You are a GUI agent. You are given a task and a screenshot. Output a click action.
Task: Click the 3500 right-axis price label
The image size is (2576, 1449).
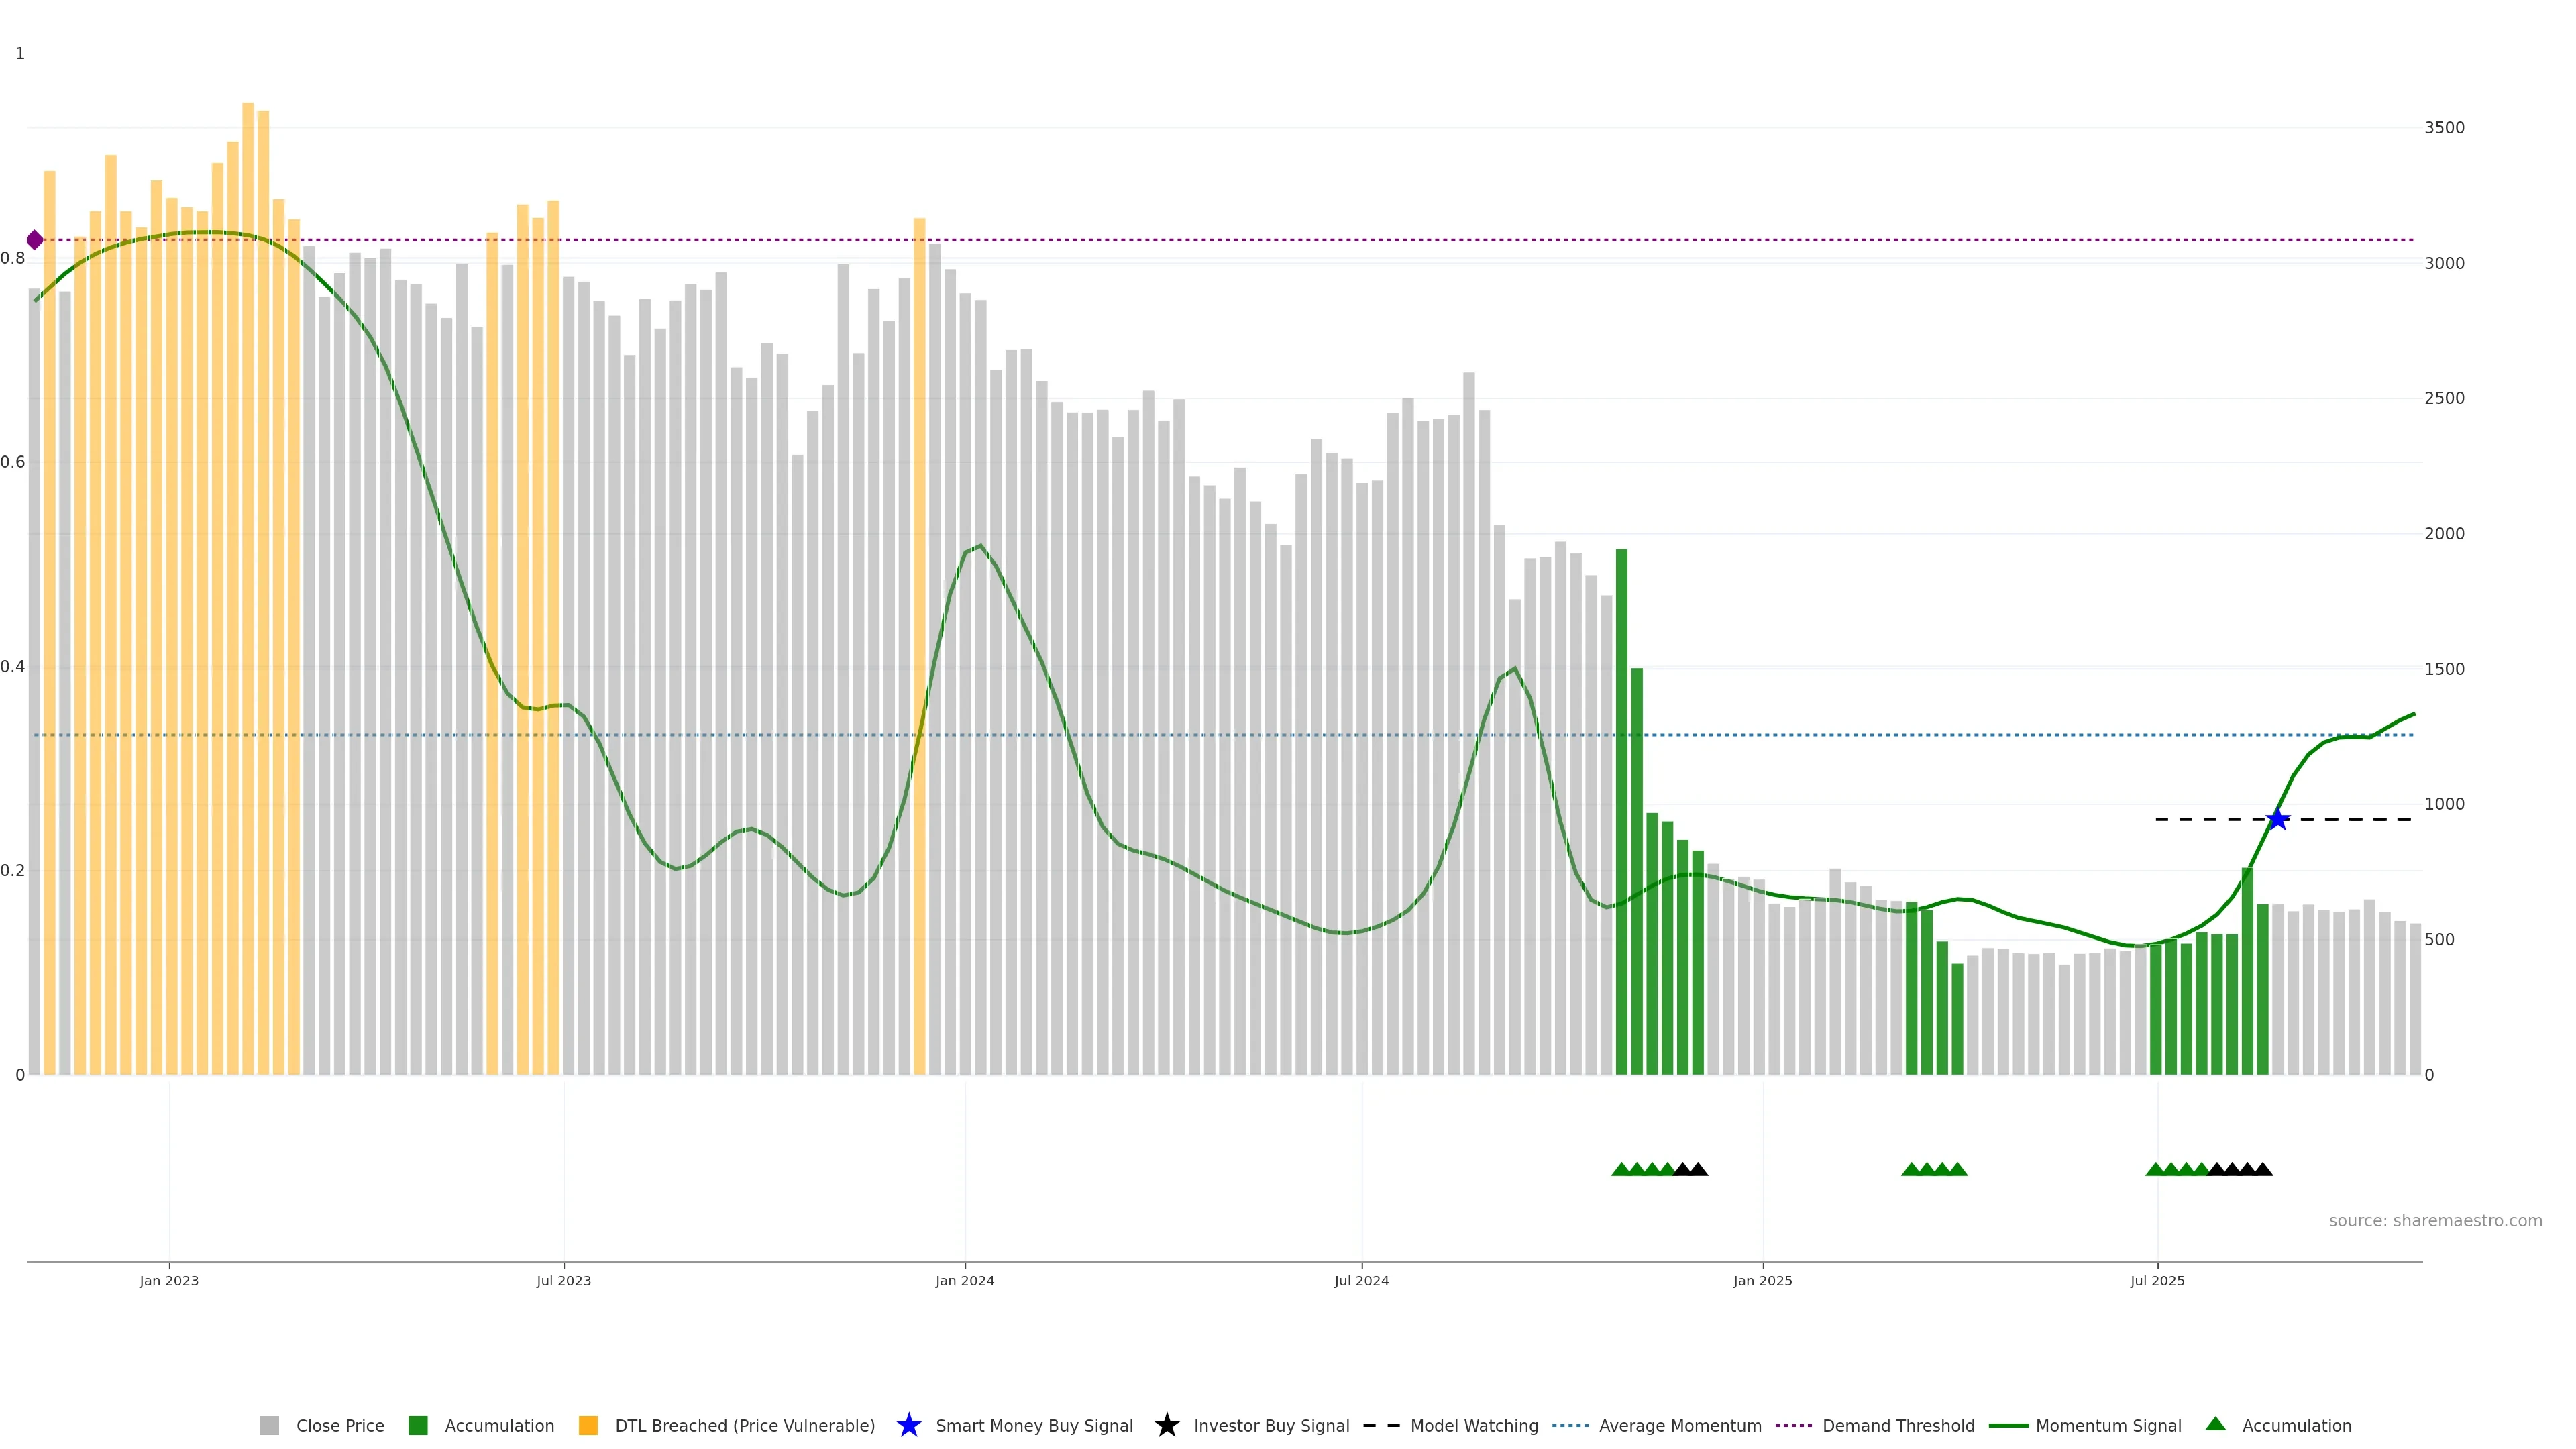(2444, 128)
